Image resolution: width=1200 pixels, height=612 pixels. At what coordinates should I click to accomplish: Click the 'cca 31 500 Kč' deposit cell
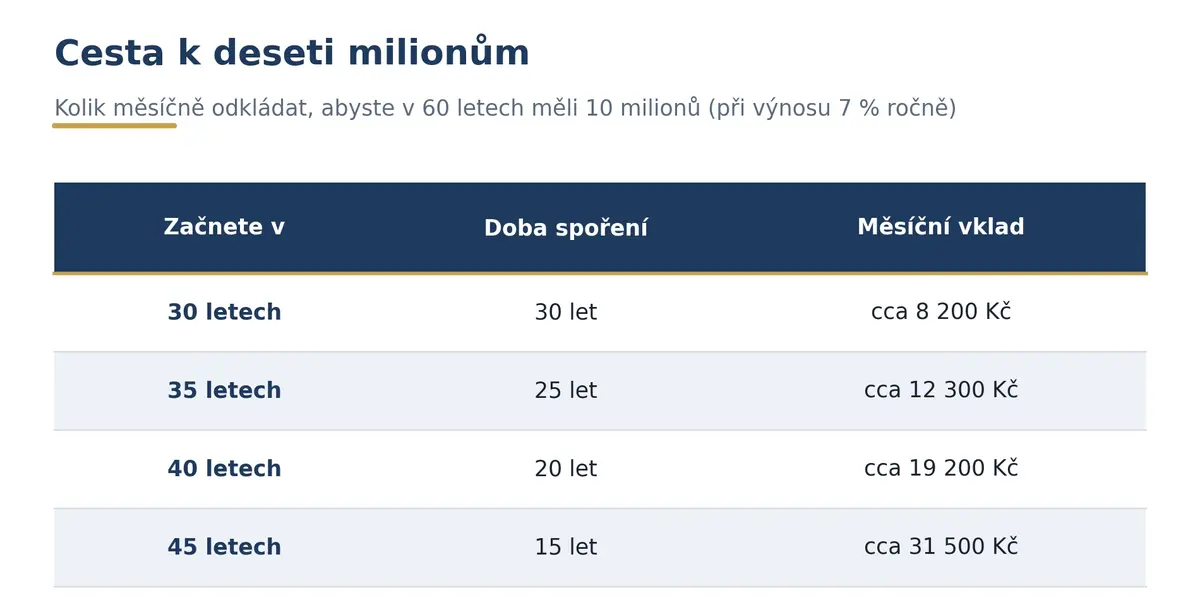941,547
